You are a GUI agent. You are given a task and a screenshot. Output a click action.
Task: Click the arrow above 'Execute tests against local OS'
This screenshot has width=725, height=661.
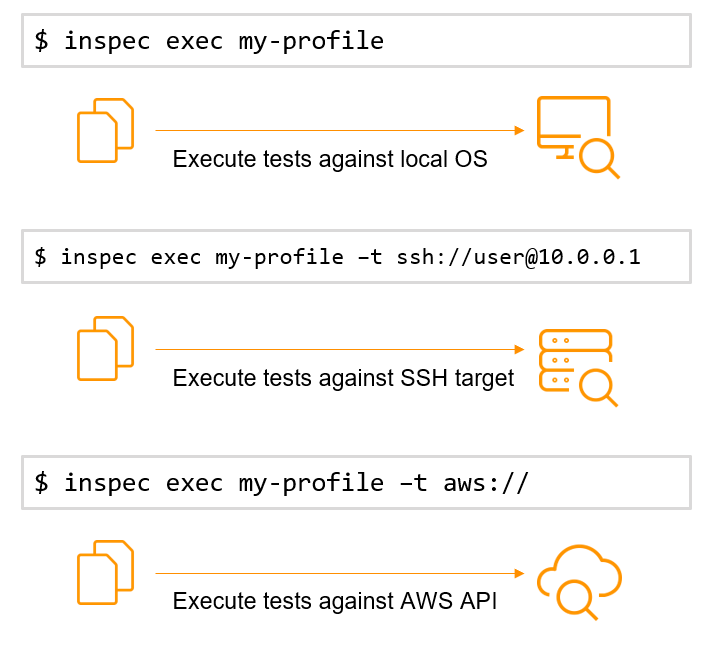click(x=340, y=130)
